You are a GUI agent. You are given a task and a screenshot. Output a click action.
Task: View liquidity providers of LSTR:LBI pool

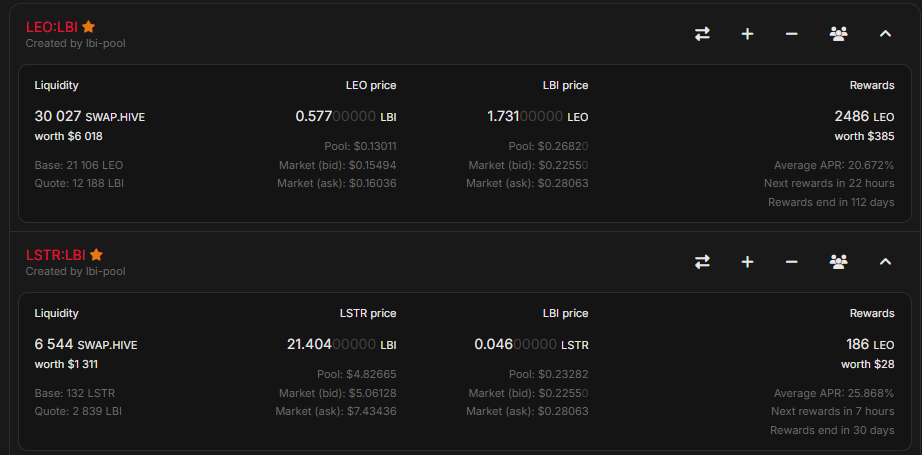838,262
